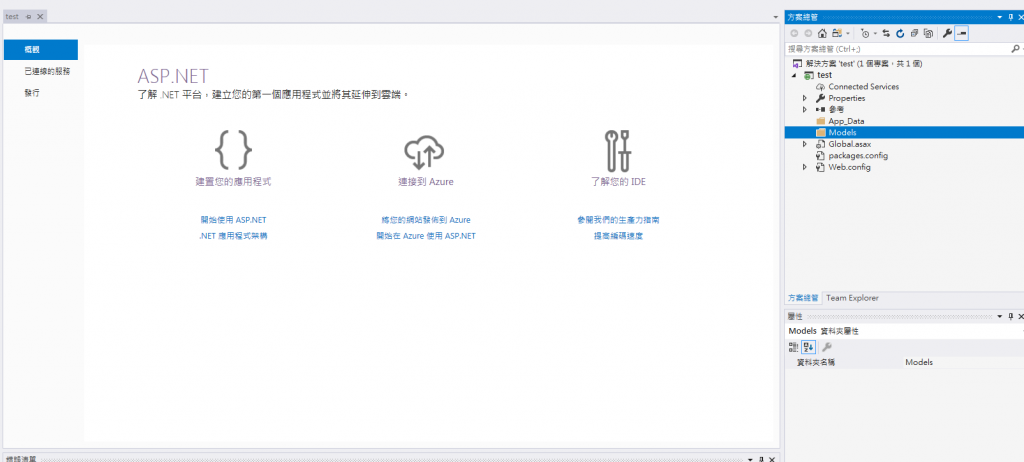Open the 開始使用 ASP.NET link
1024x462 pixels.
[233, 220]
